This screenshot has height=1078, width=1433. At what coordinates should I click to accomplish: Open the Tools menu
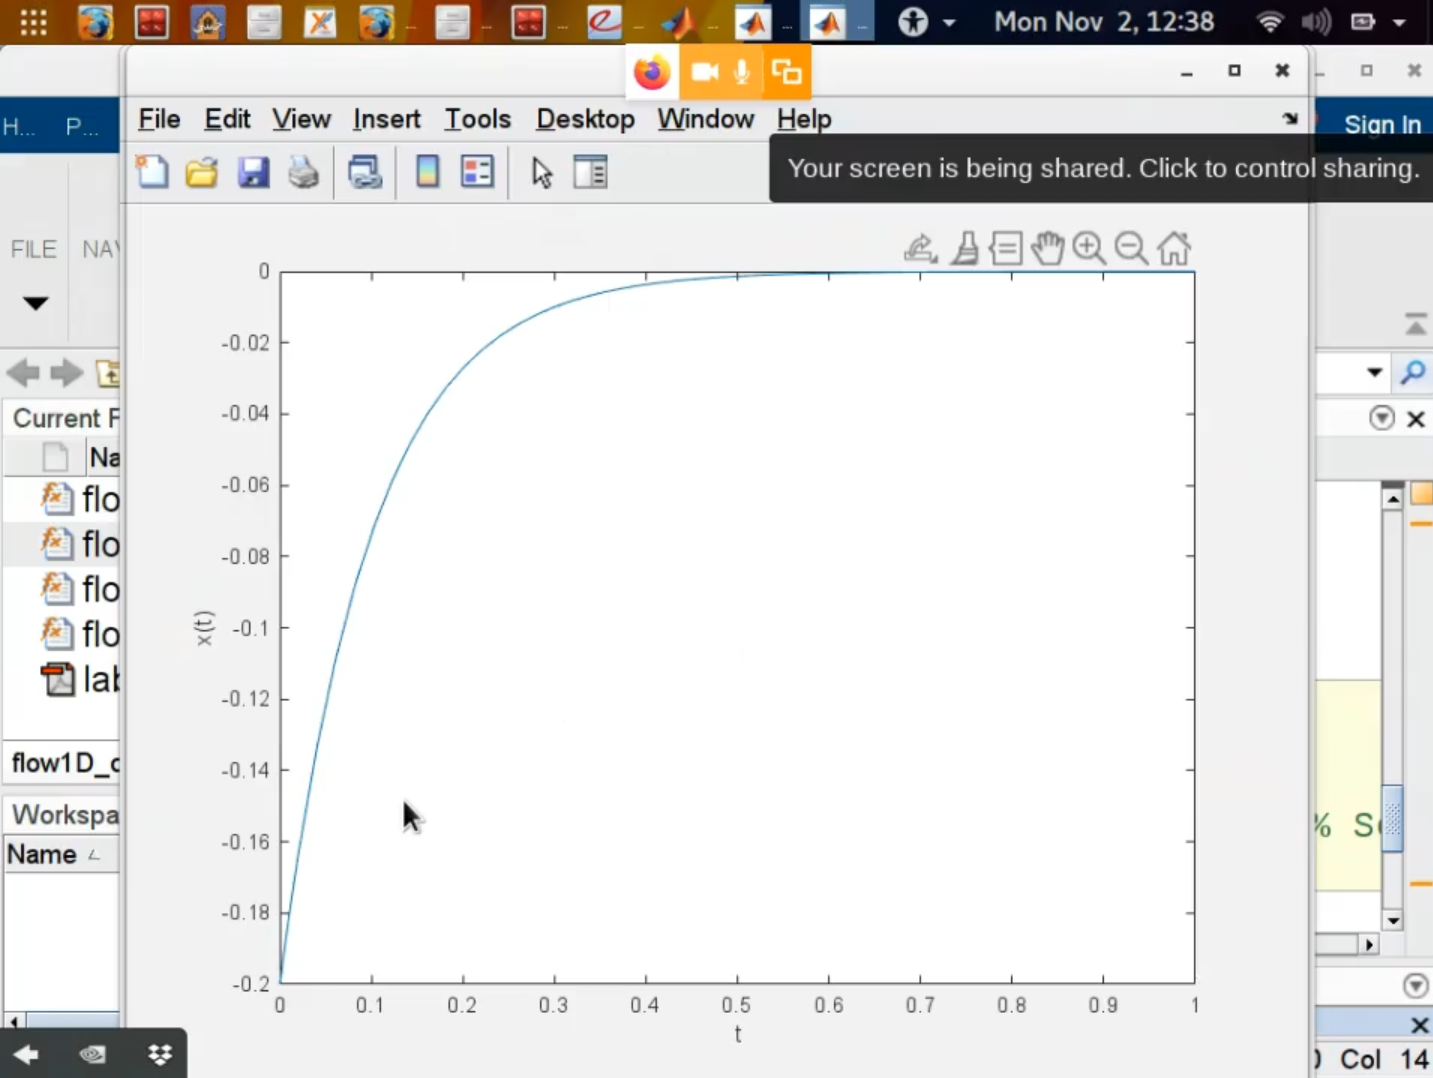coord(477,119)
